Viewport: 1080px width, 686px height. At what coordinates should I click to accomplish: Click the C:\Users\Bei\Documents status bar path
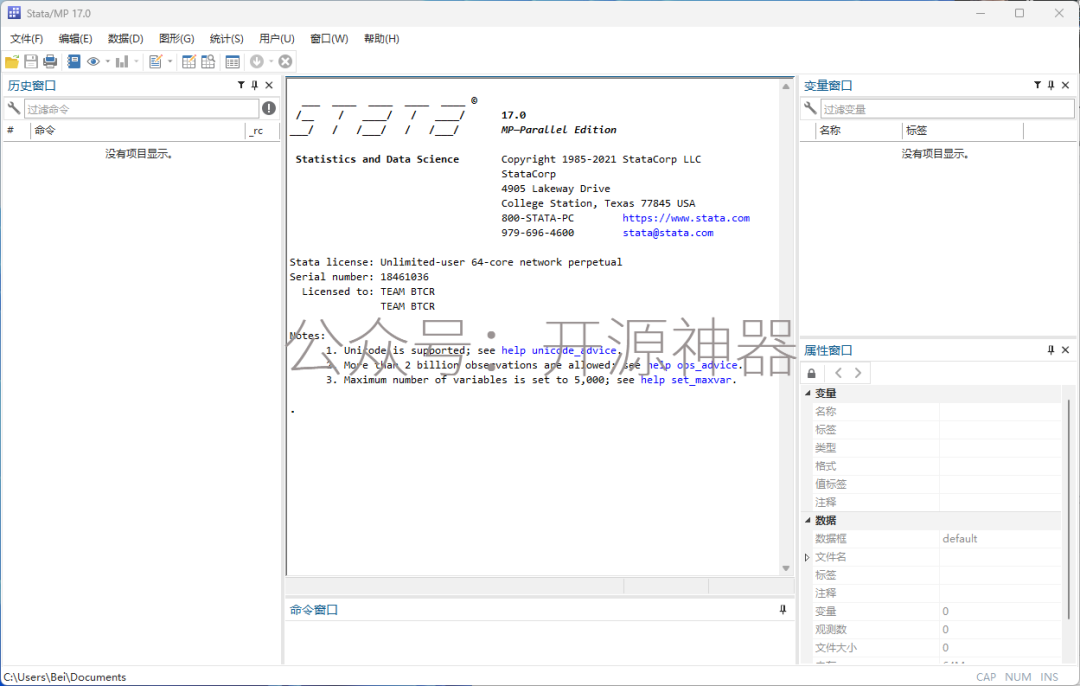pyautogui.click(x=65, y=677)
